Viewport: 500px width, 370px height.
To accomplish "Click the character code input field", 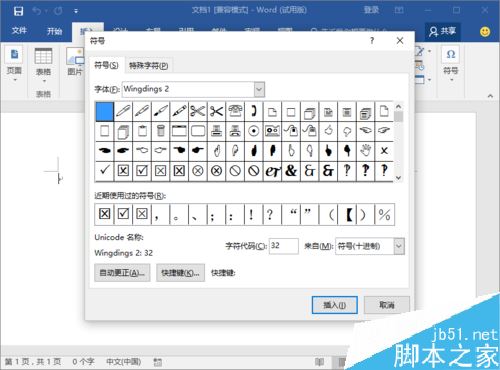I will [283, 246].
